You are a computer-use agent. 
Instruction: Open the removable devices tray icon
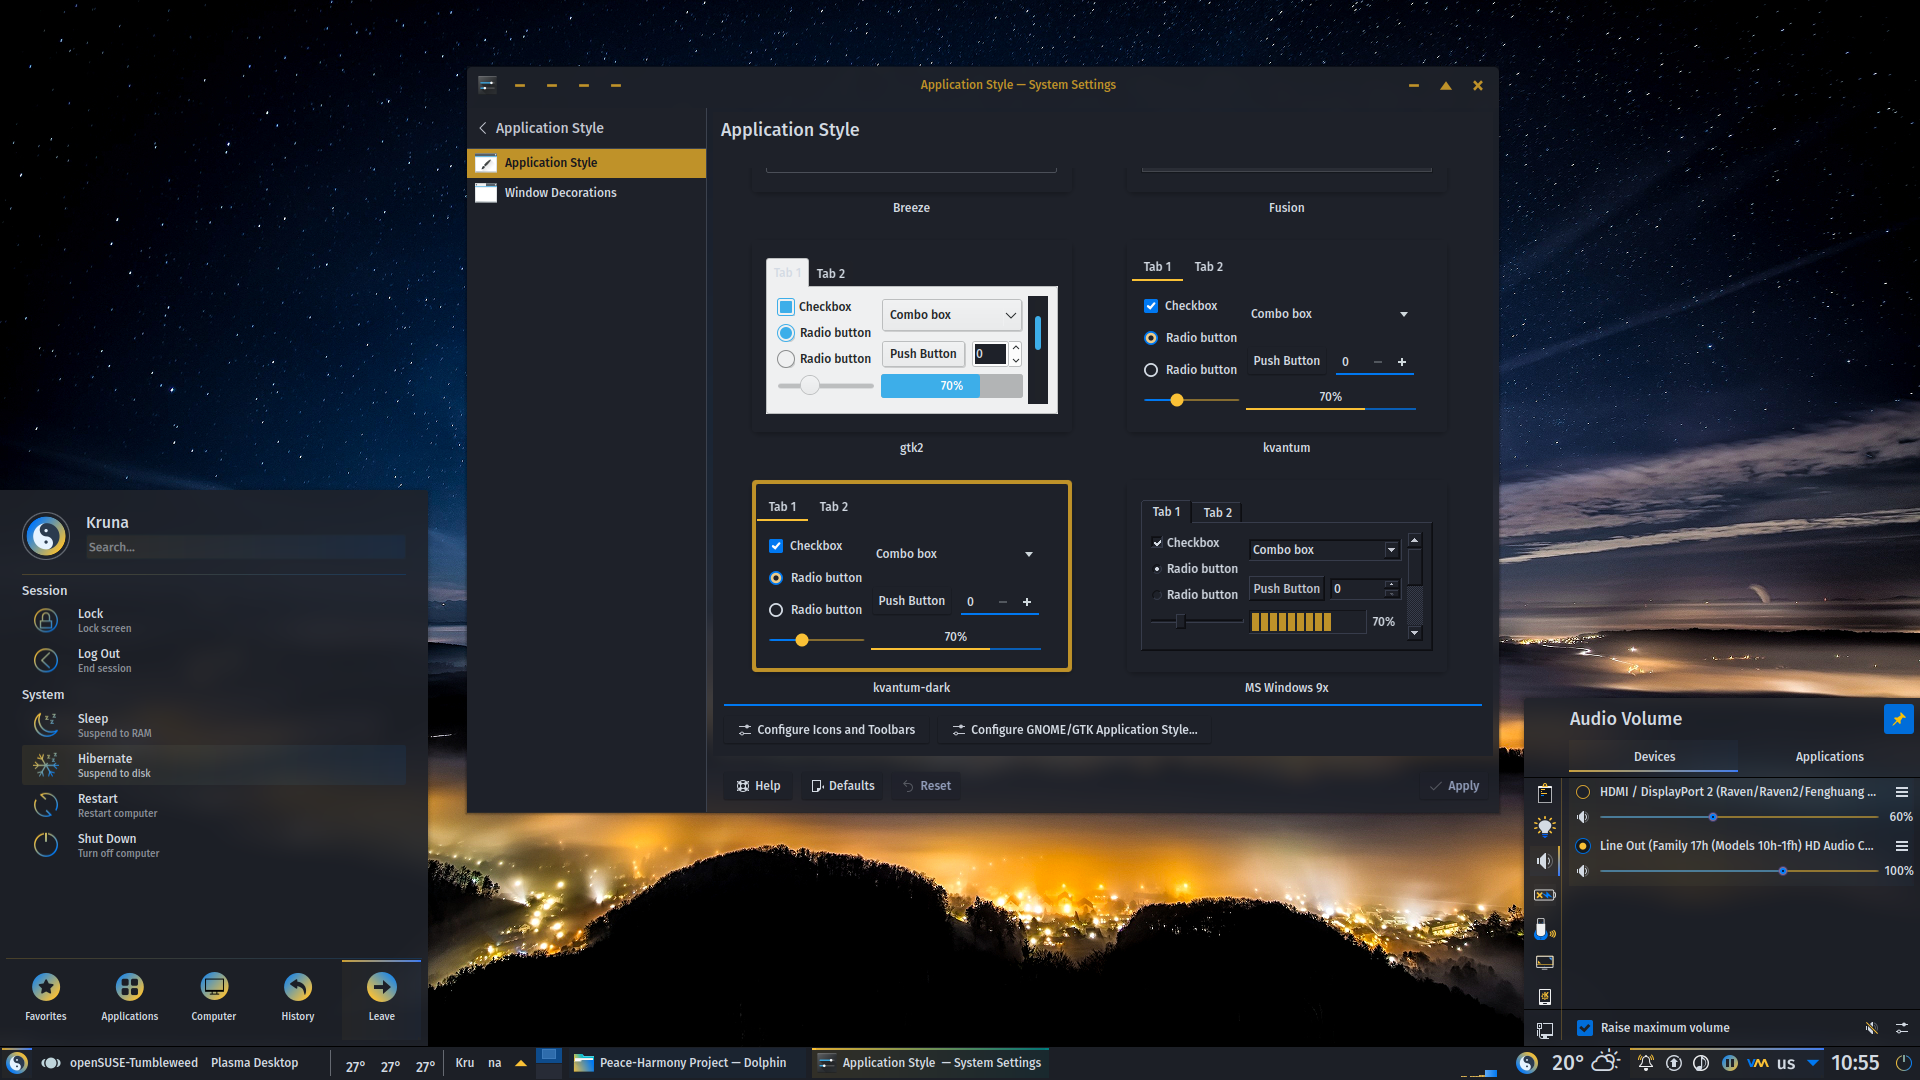[x=1545, y=929]
